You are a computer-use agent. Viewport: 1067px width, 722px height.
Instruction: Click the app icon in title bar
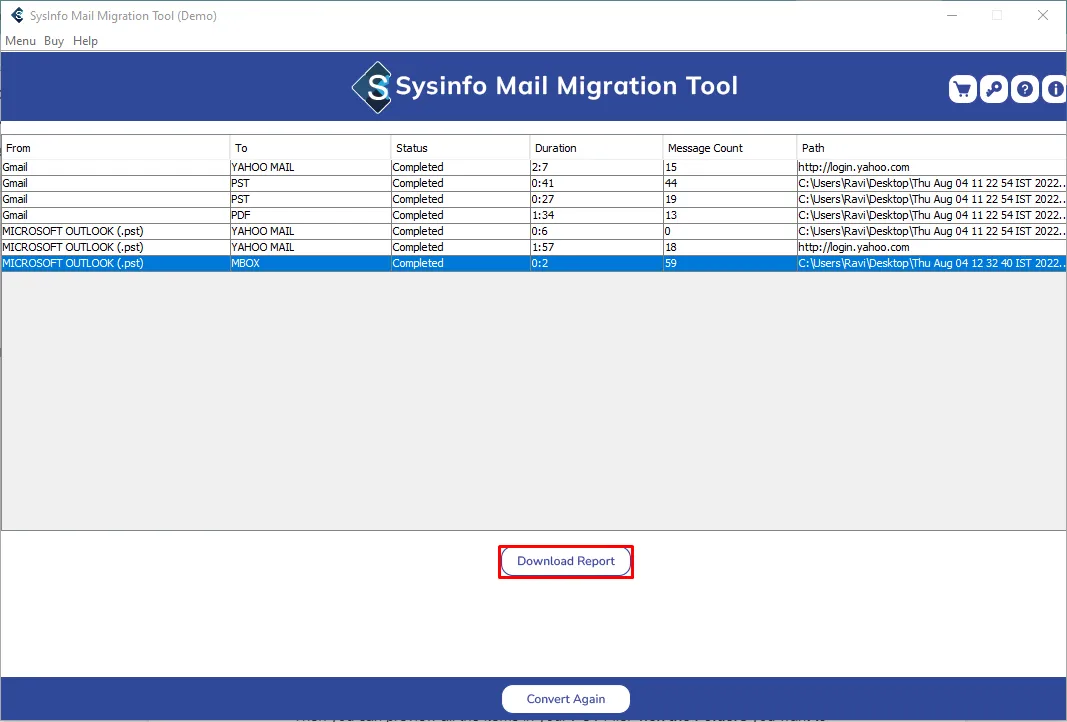(x=16, y=15)
